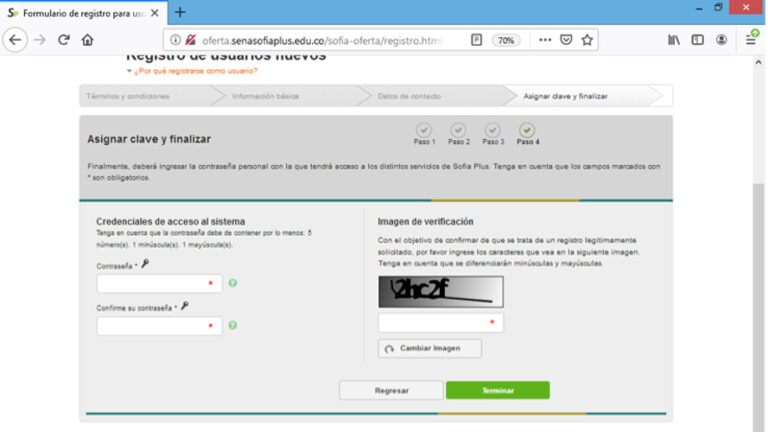Toggle Reader View icon in the address bar
Screen dimensions: 768x432
[477, 40]
